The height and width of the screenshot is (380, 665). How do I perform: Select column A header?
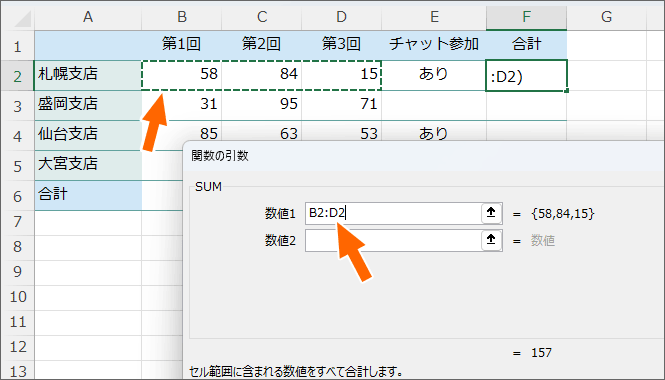coord(88,17)
